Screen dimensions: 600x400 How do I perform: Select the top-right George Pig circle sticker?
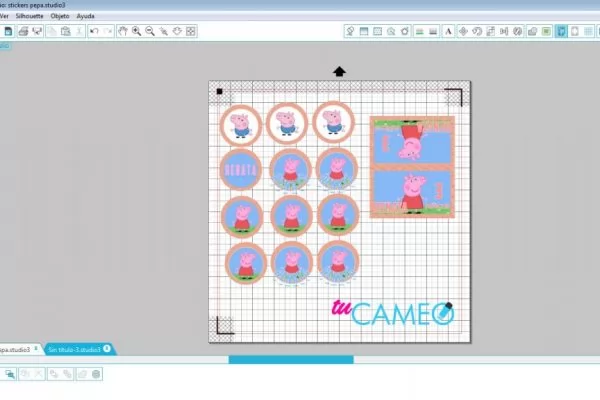pyautogui.click(x=333, y=122)
